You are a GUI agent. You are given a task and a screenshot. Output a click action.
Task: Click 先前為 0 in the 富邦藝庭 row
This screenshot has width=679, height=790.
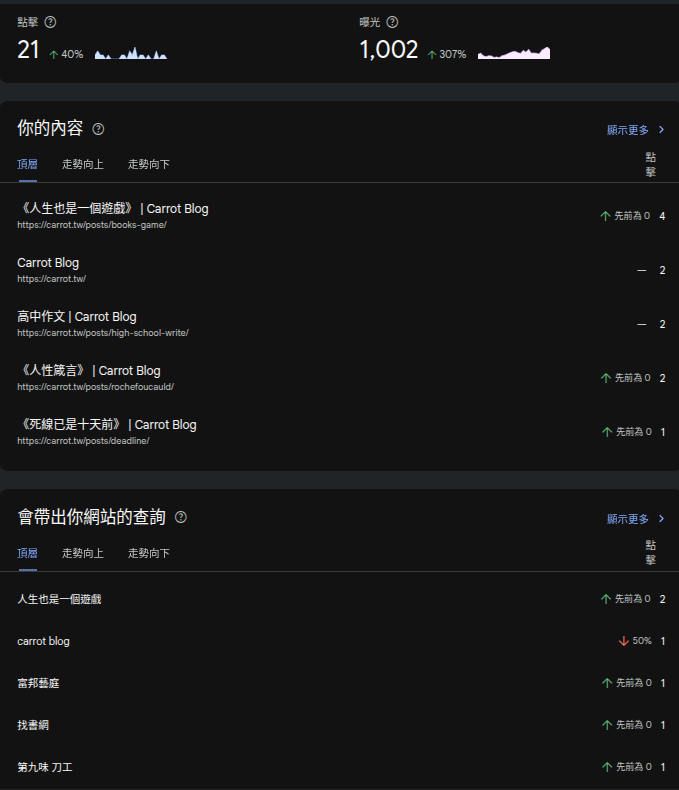[634, 683]
